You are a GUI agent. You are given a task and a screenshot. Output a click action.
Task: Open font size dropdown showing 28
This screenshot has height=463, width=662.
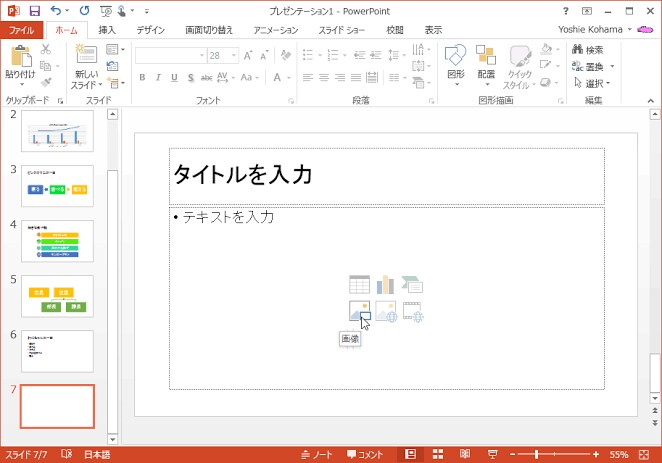pyautogui.click(x=233, y=55)
